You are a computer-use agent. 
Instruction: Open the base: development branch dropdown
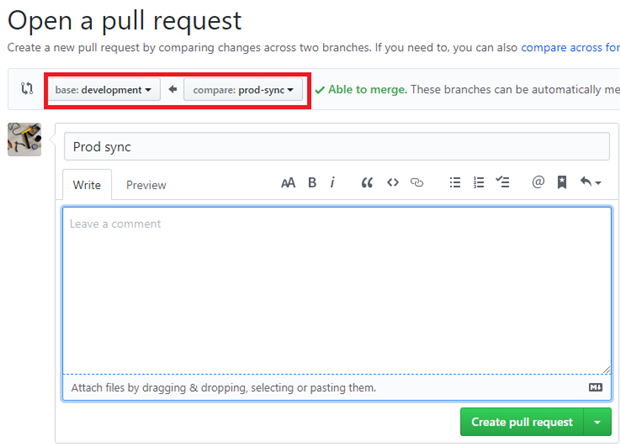point(104,90)
